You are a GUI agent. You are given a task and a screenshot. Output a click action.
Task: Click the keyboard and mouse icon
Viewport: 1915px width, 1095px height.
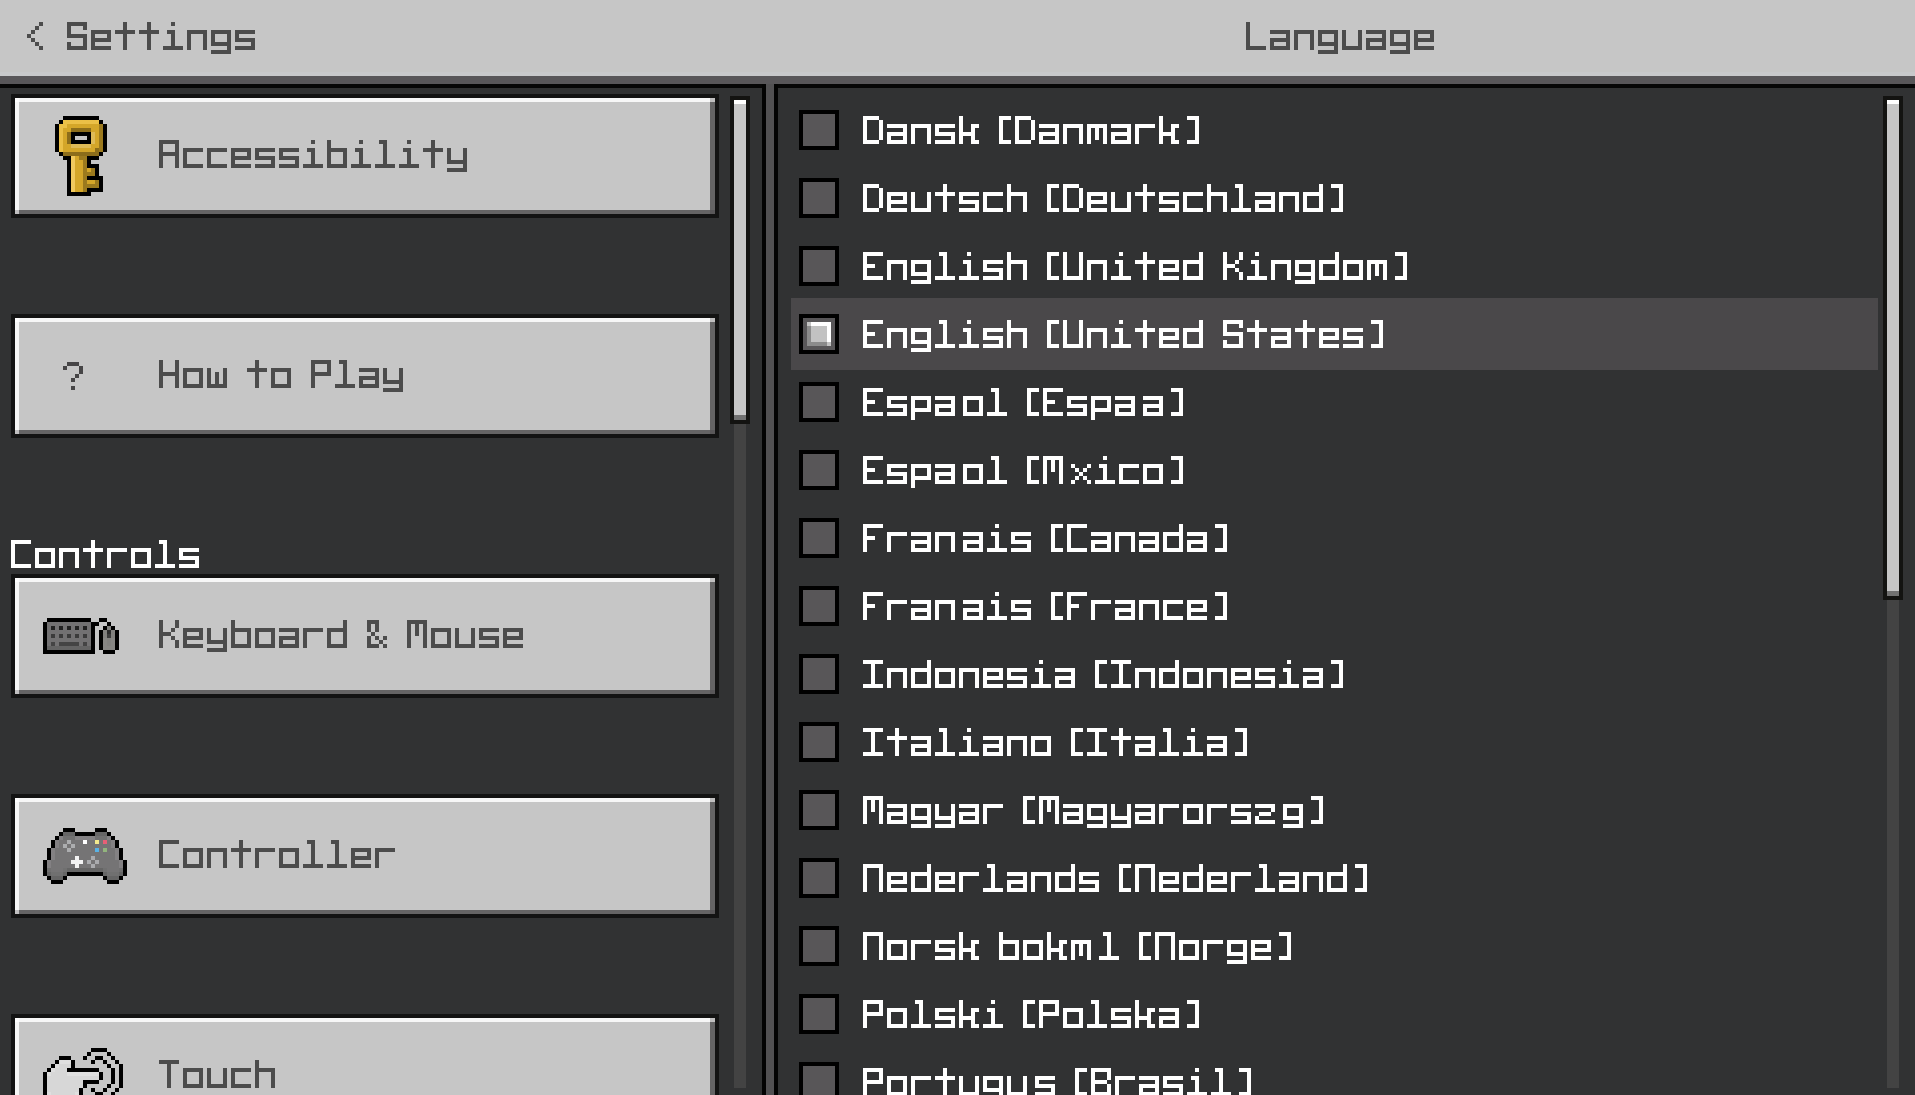pos(81,636)
